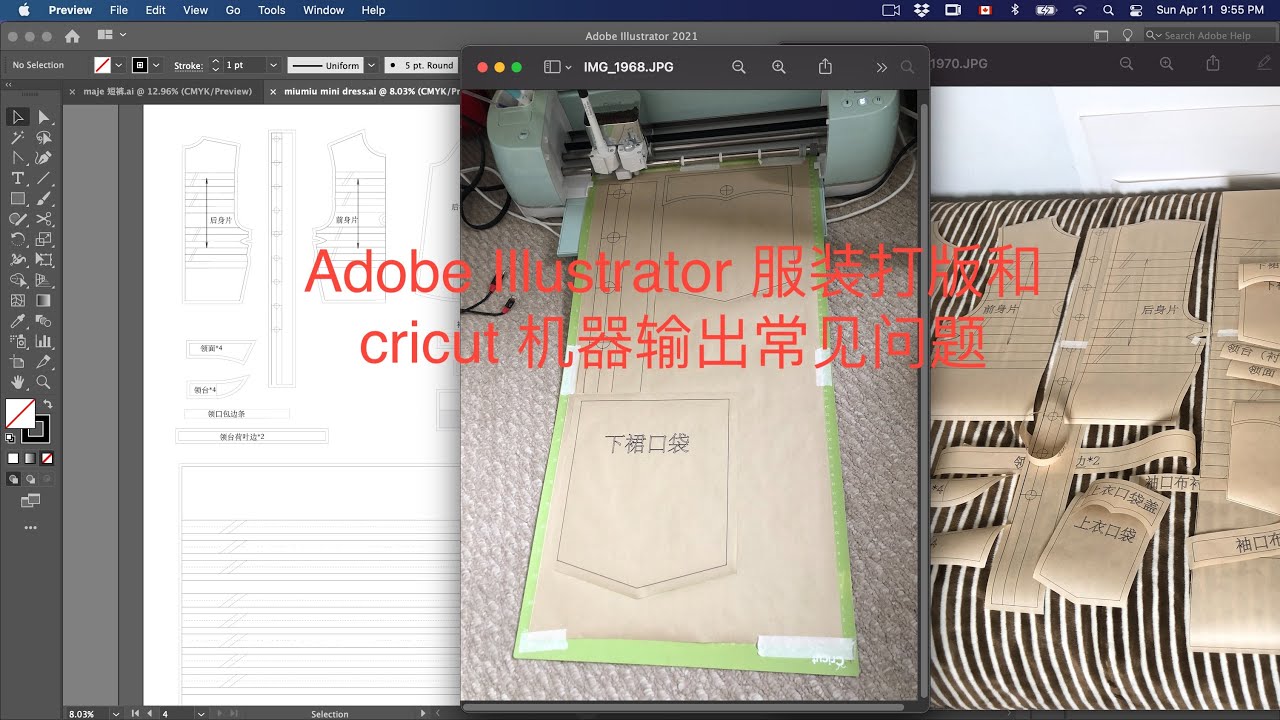This screenshot has height=720, width=1280.
Task: Select the Column Graph tool
Action: tap(44, 341)
